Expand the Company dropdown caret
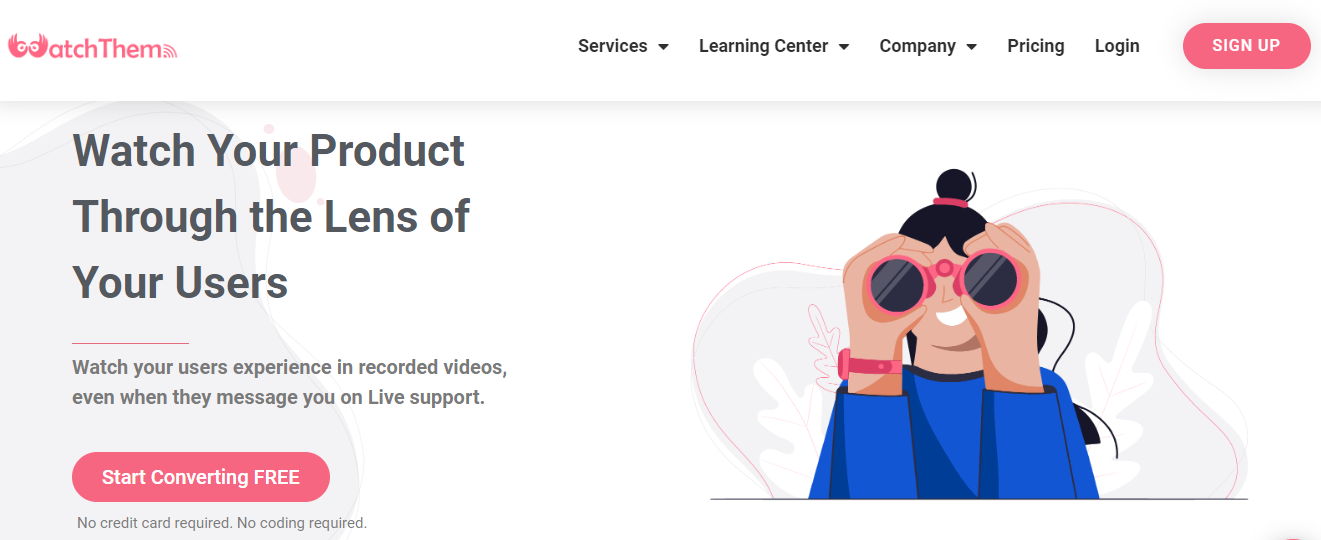This screenshot has width=1321, height=540. pos(971,47)
